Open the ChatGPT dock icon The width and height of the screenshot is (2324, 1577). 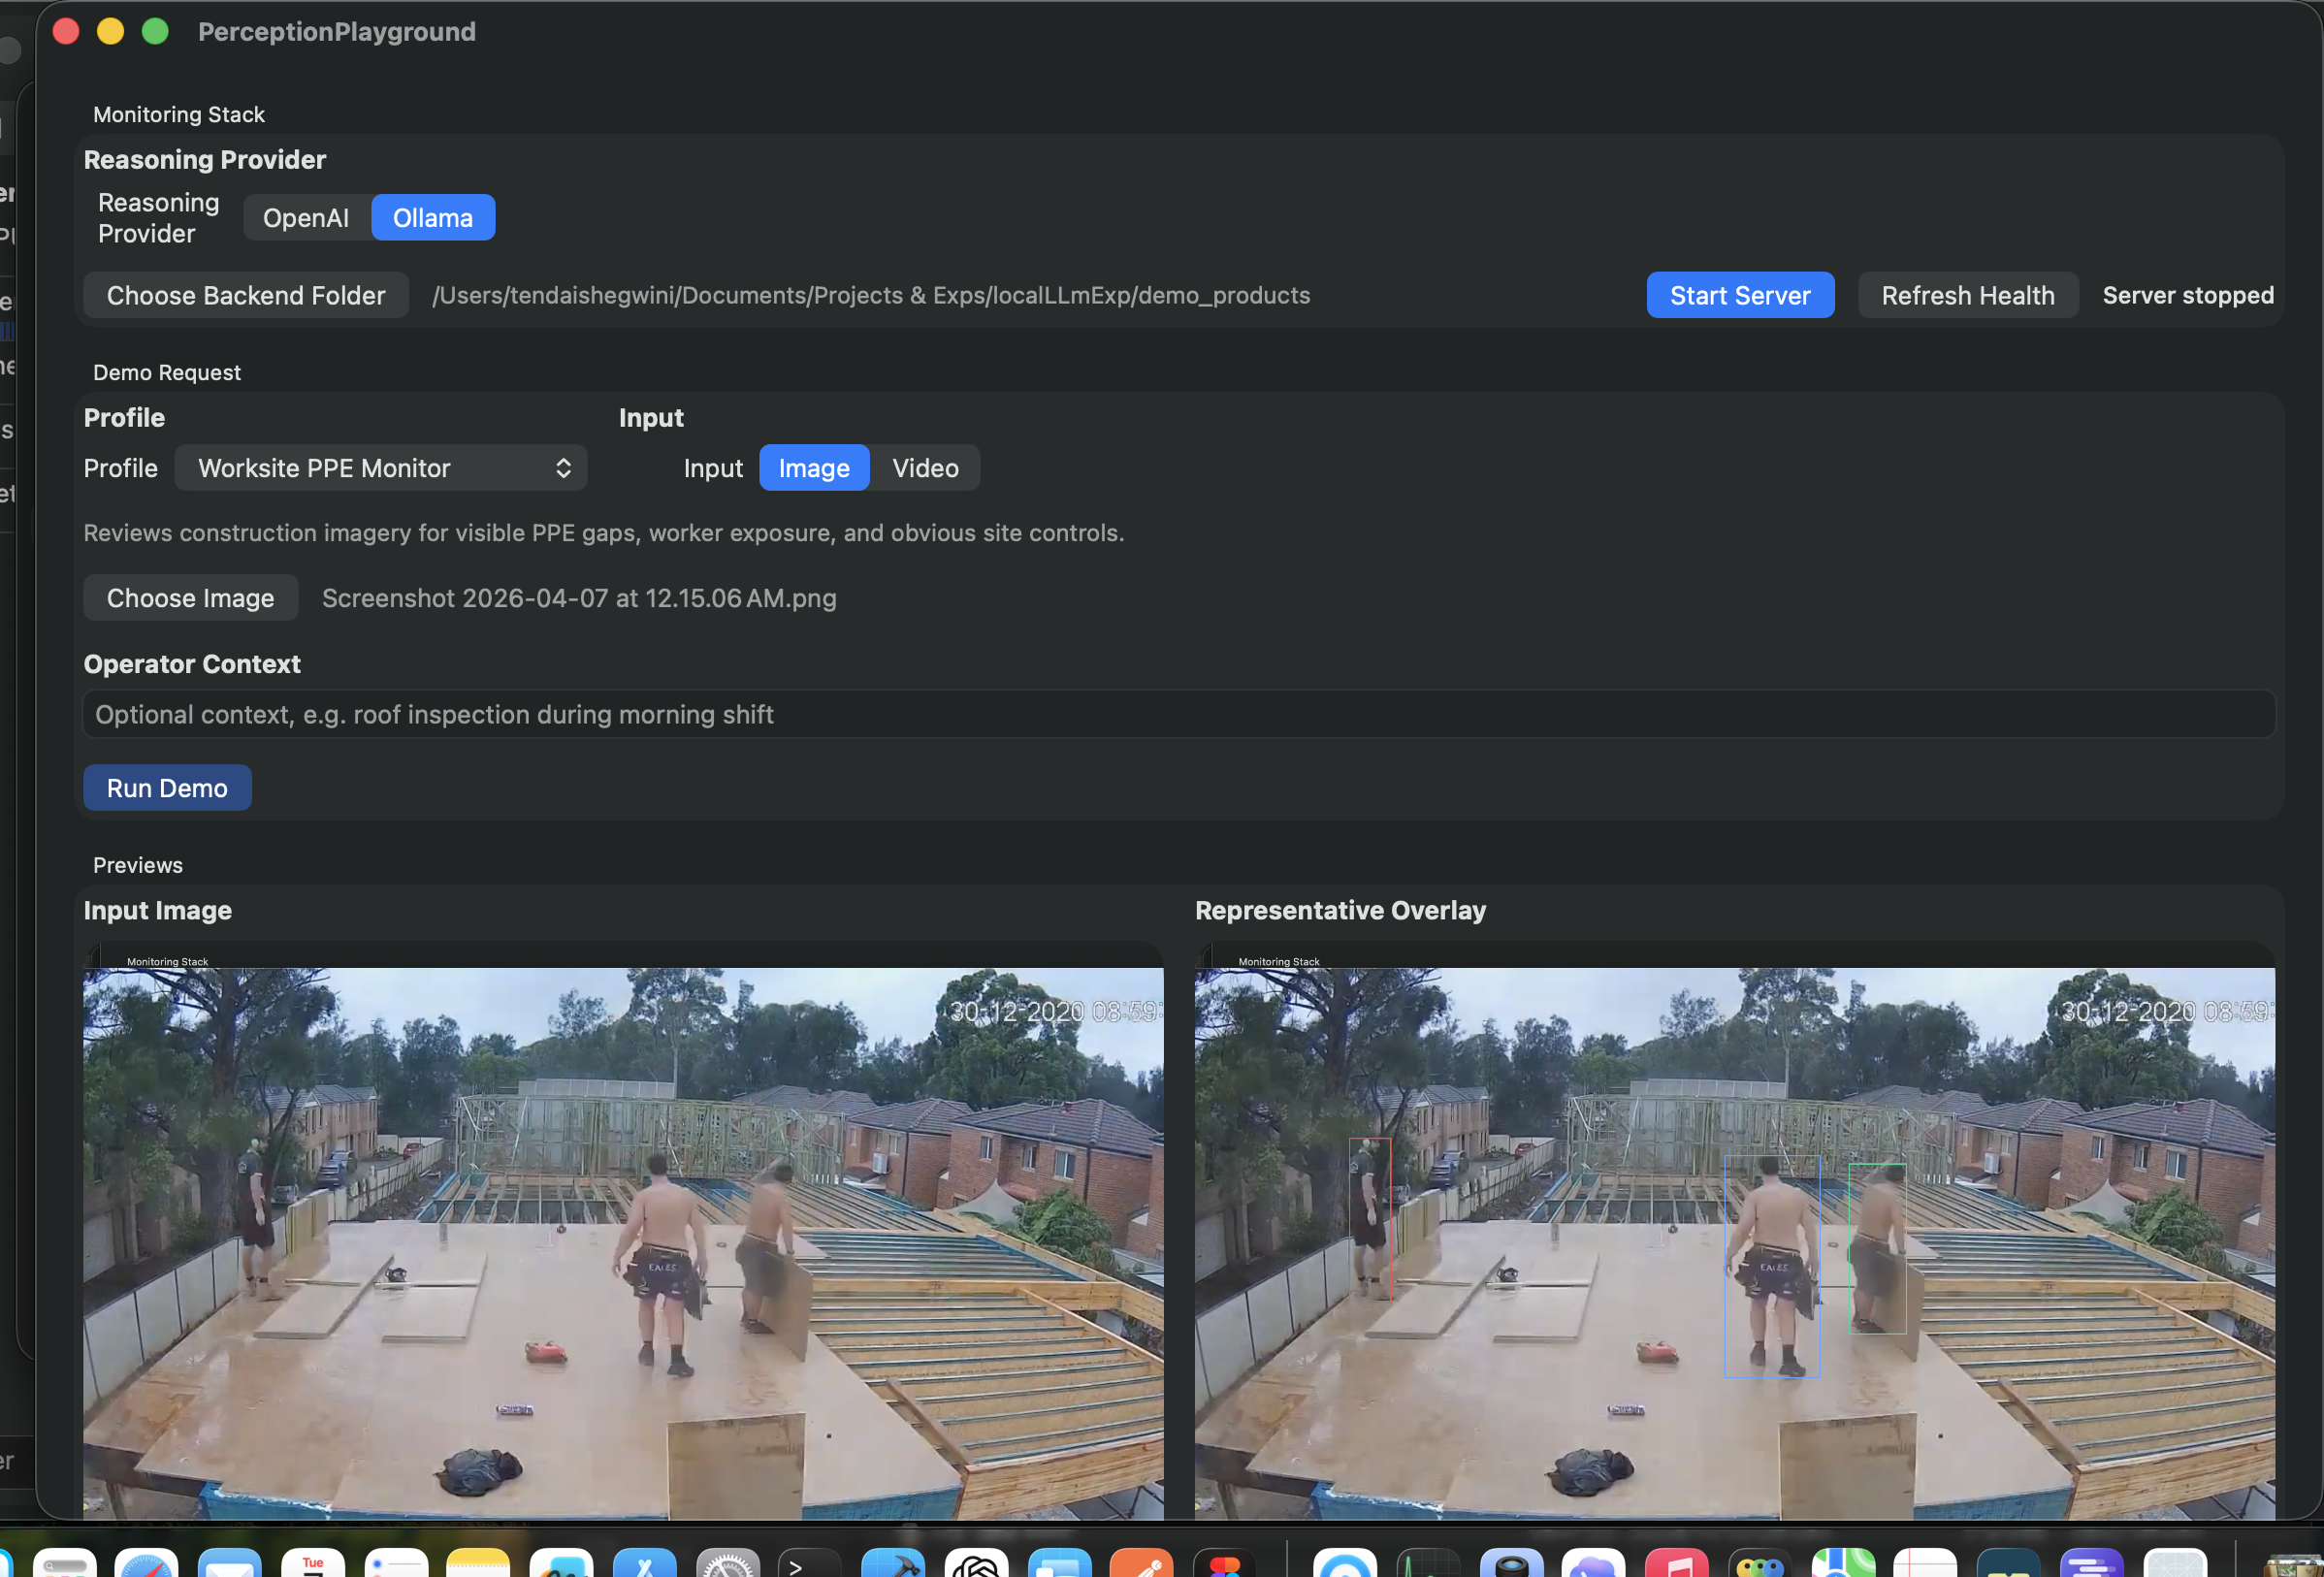pyautogui.click(x=976, y=1564)
